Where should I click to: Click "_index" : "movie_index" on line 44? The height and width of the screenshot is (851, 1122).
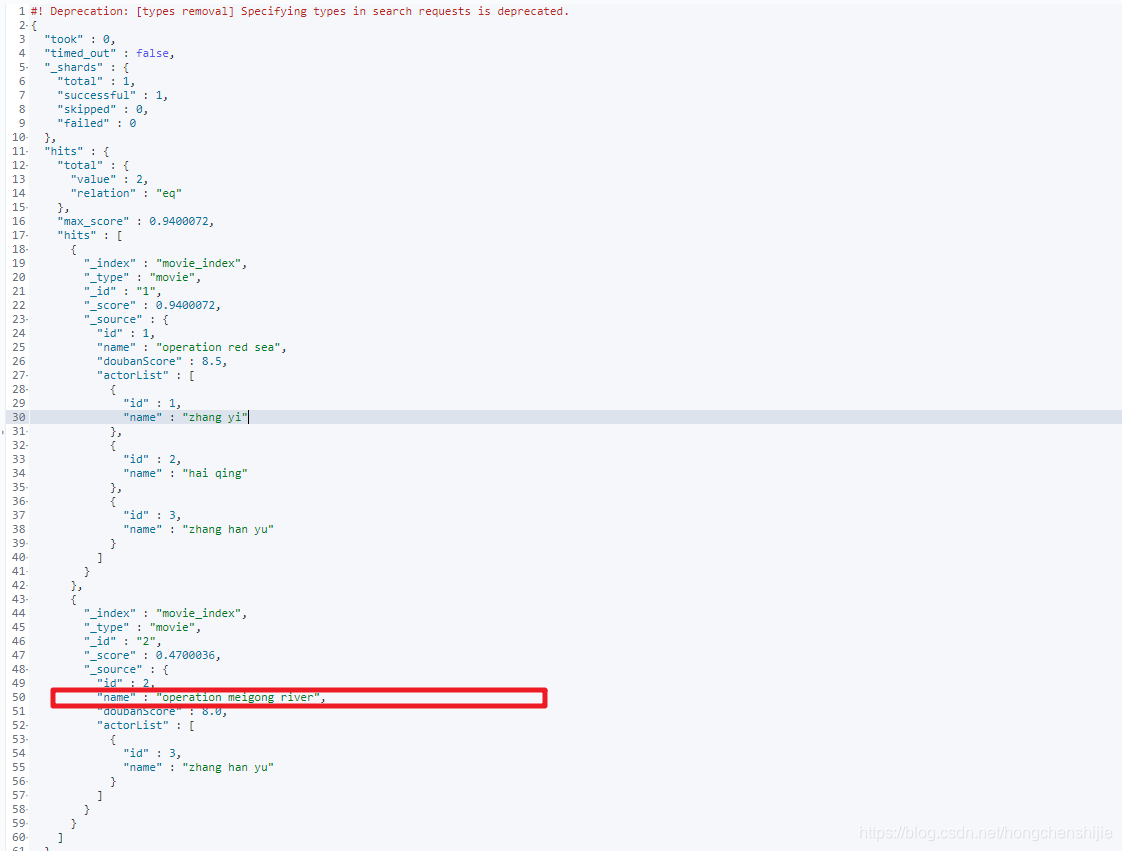point(165,613)
